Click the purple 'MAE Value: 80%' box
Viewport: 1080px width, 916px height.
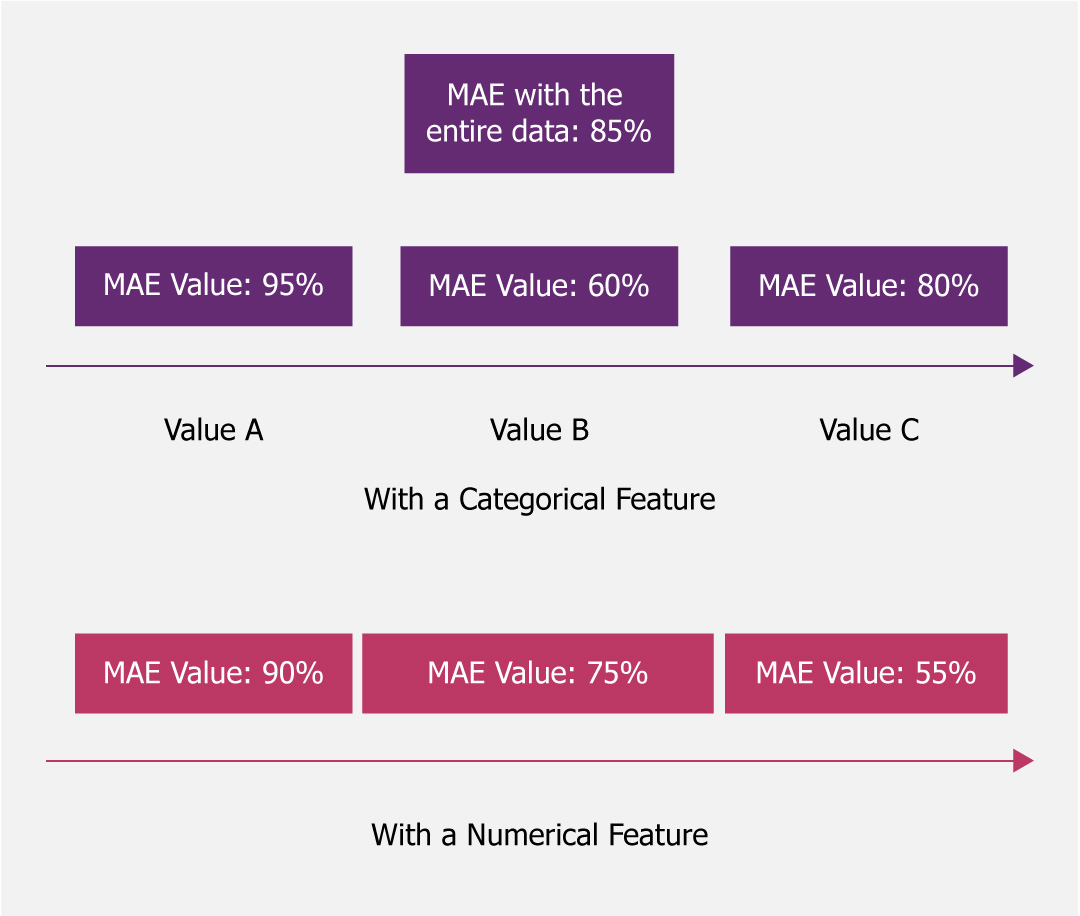pyautogui.click(x=868, y=286)
